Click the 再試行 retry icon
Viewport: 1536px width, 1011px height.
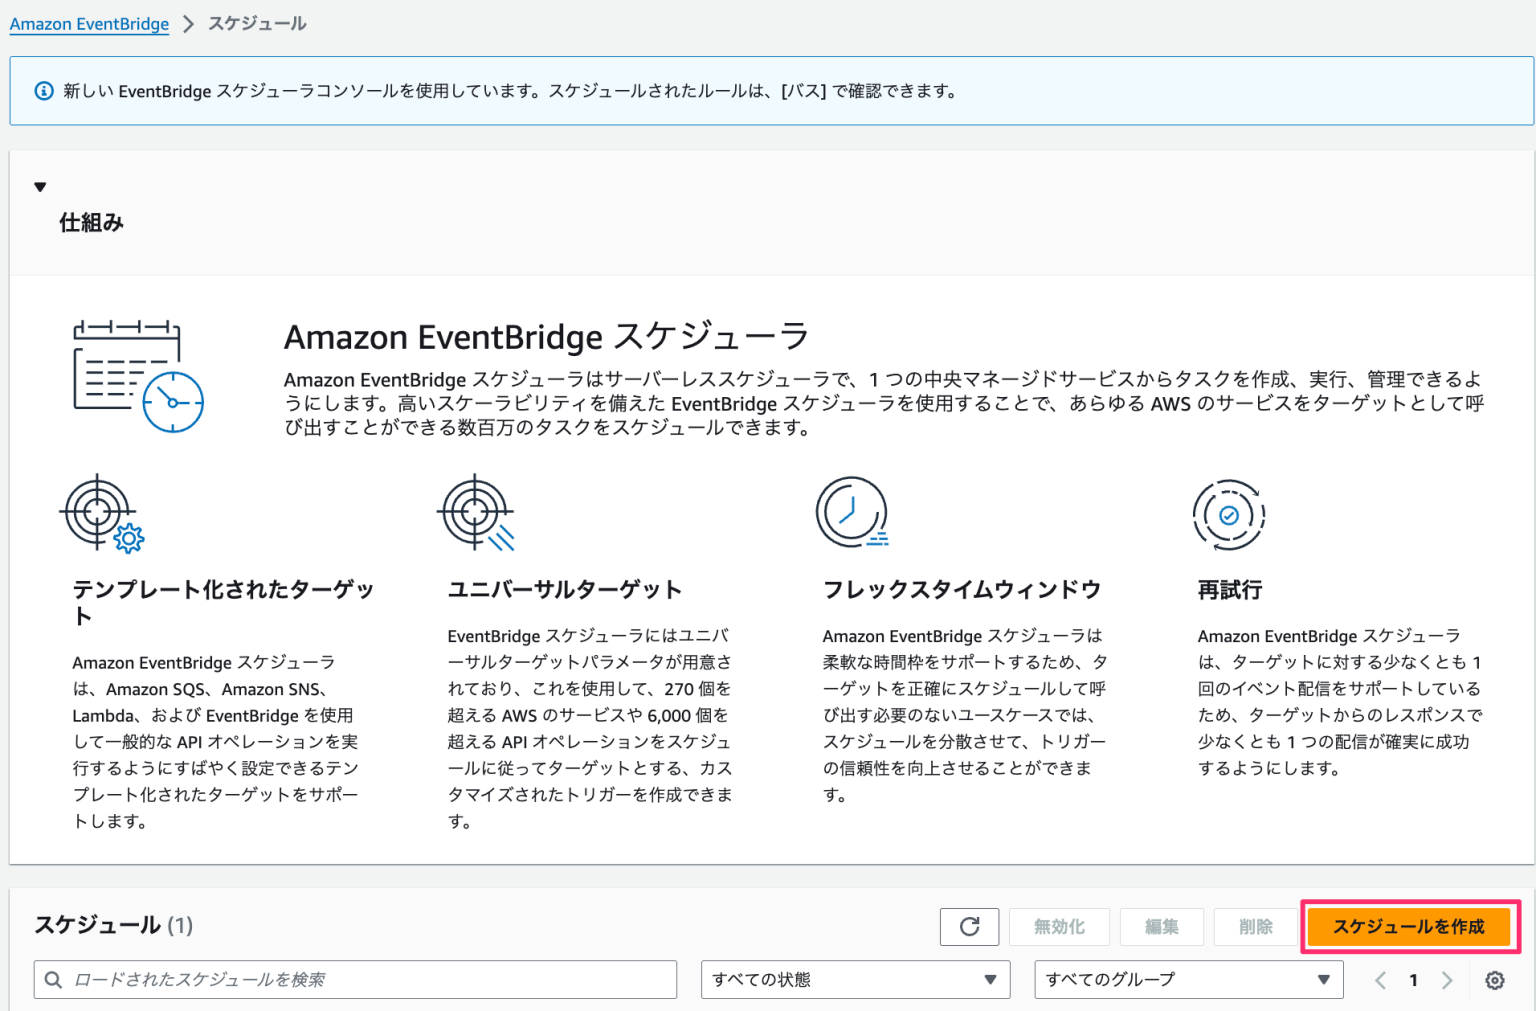[x=1229, y=514]
